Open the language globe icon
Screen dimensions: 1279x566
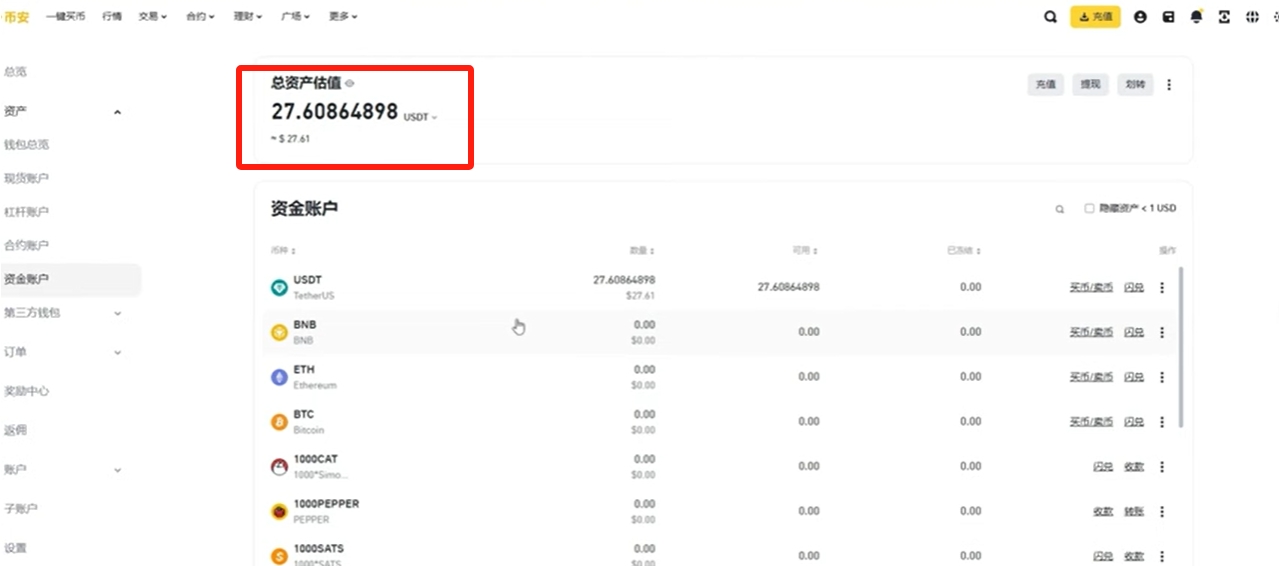(1252, 17)
